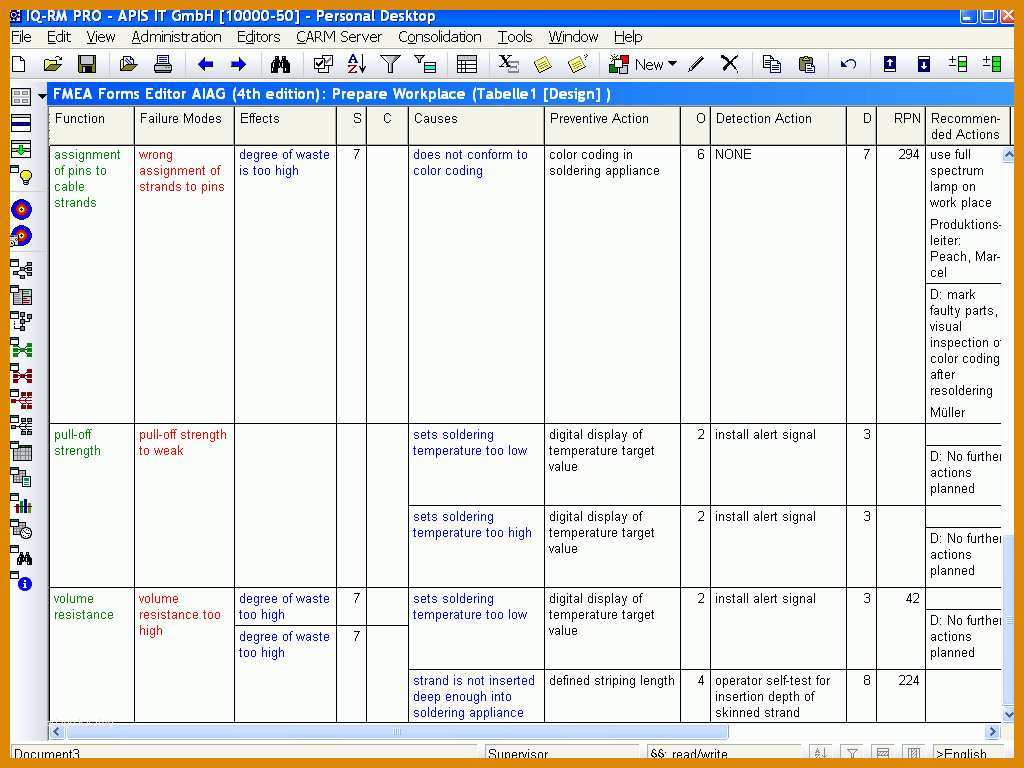Click the blue info icon in sidebar
The image size is (1024, 768).
pyautogui.click(x=24, y=583)
